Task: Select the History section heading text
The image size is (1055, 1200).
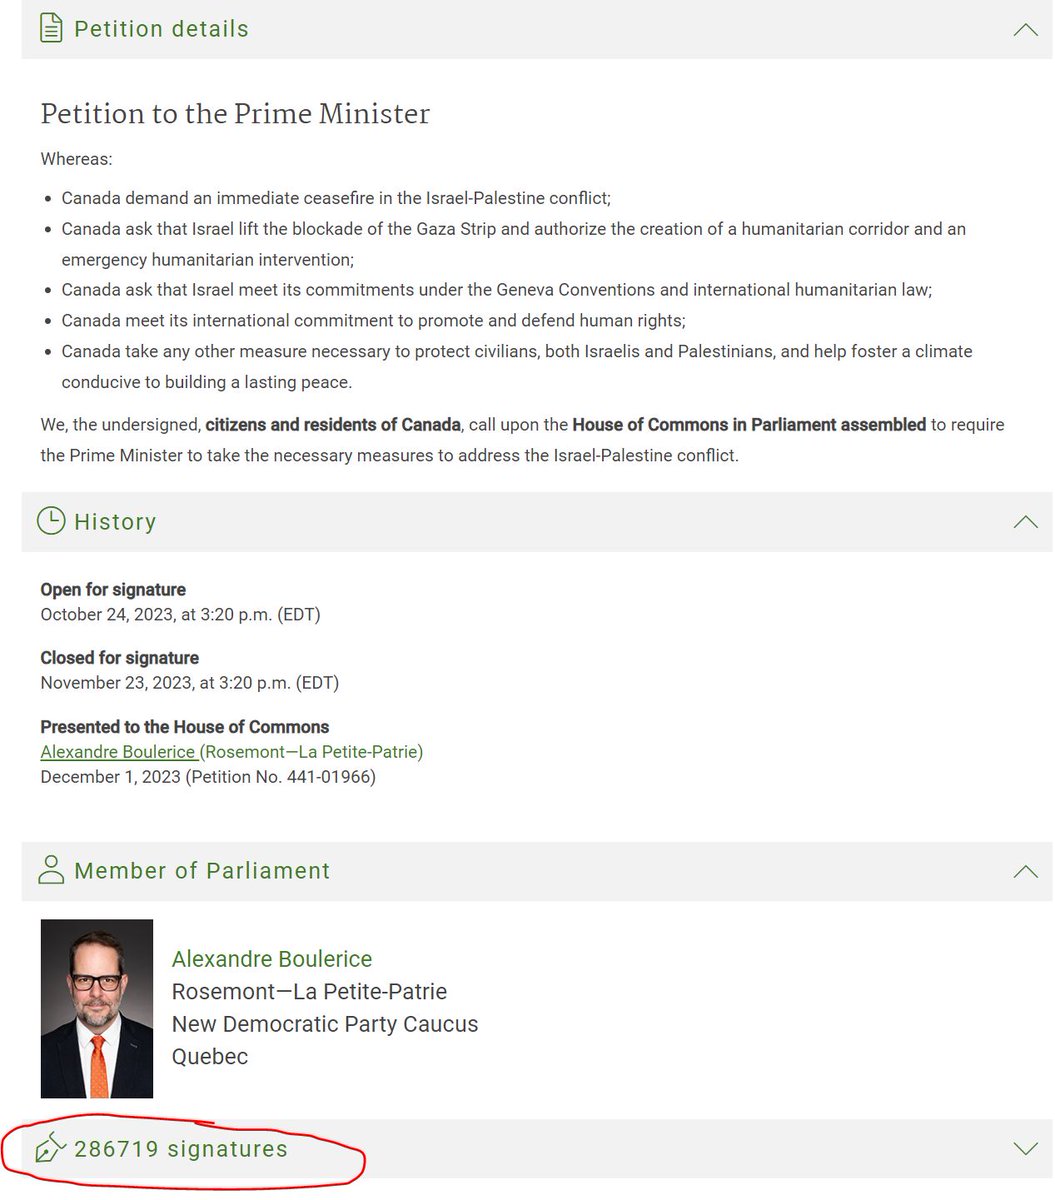Action: pyautogui.click(x=115, y=522)
